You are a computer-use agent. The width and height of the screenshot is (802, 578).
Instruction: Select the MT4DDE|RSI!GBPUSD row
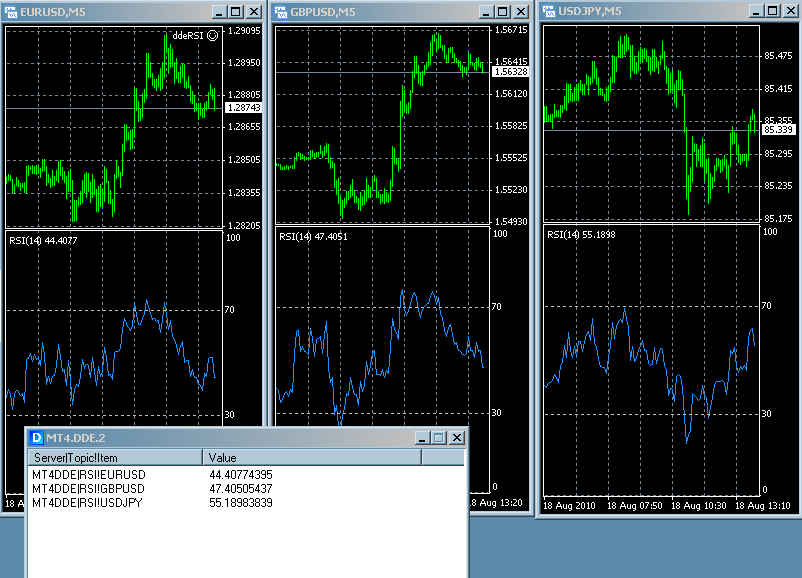pyautogui.click(x=89, y=488)
